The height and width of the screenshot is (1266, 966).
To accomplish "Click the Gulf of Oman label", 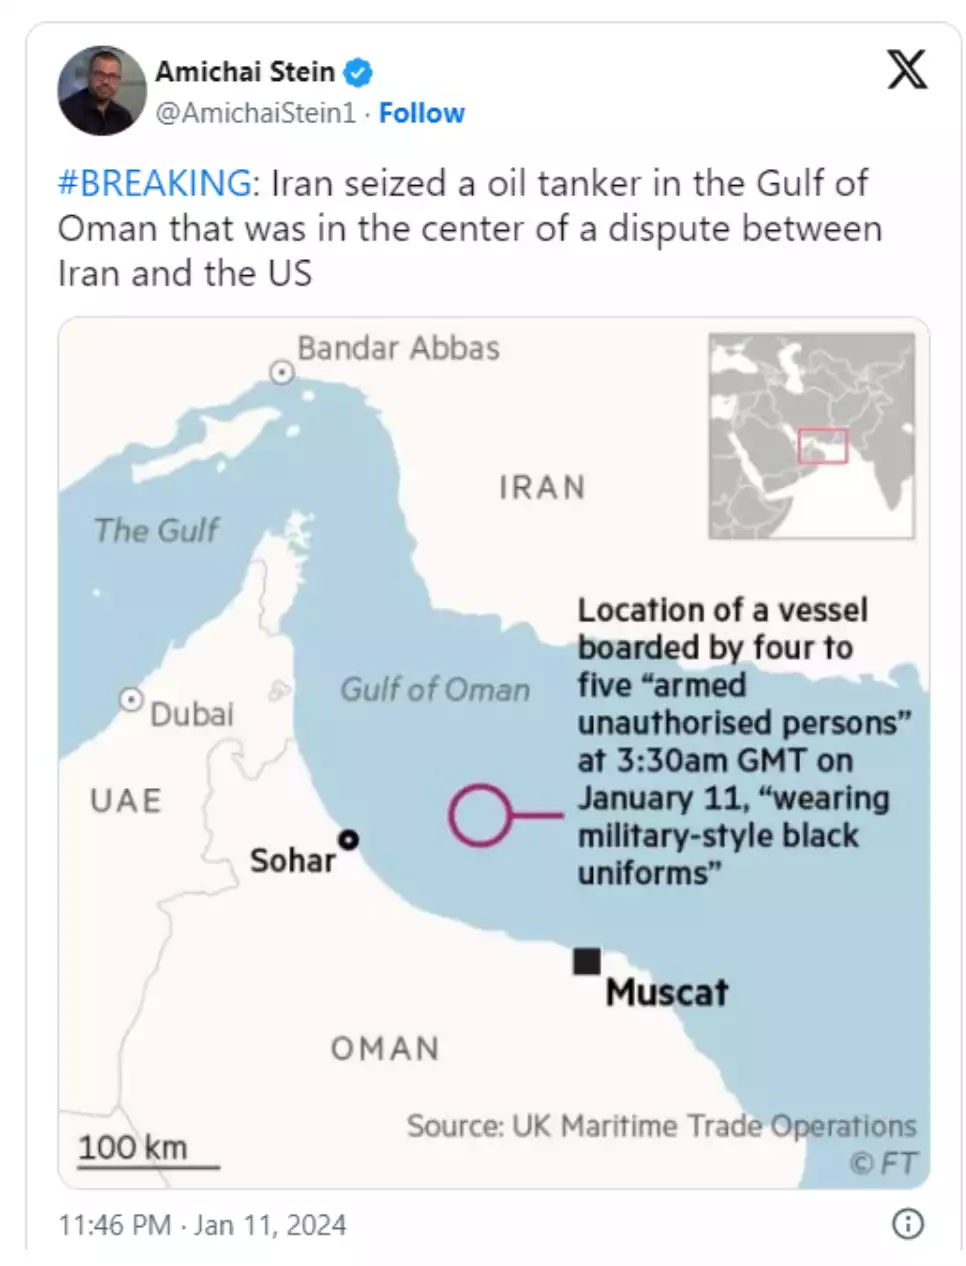I will coord(434,689).
